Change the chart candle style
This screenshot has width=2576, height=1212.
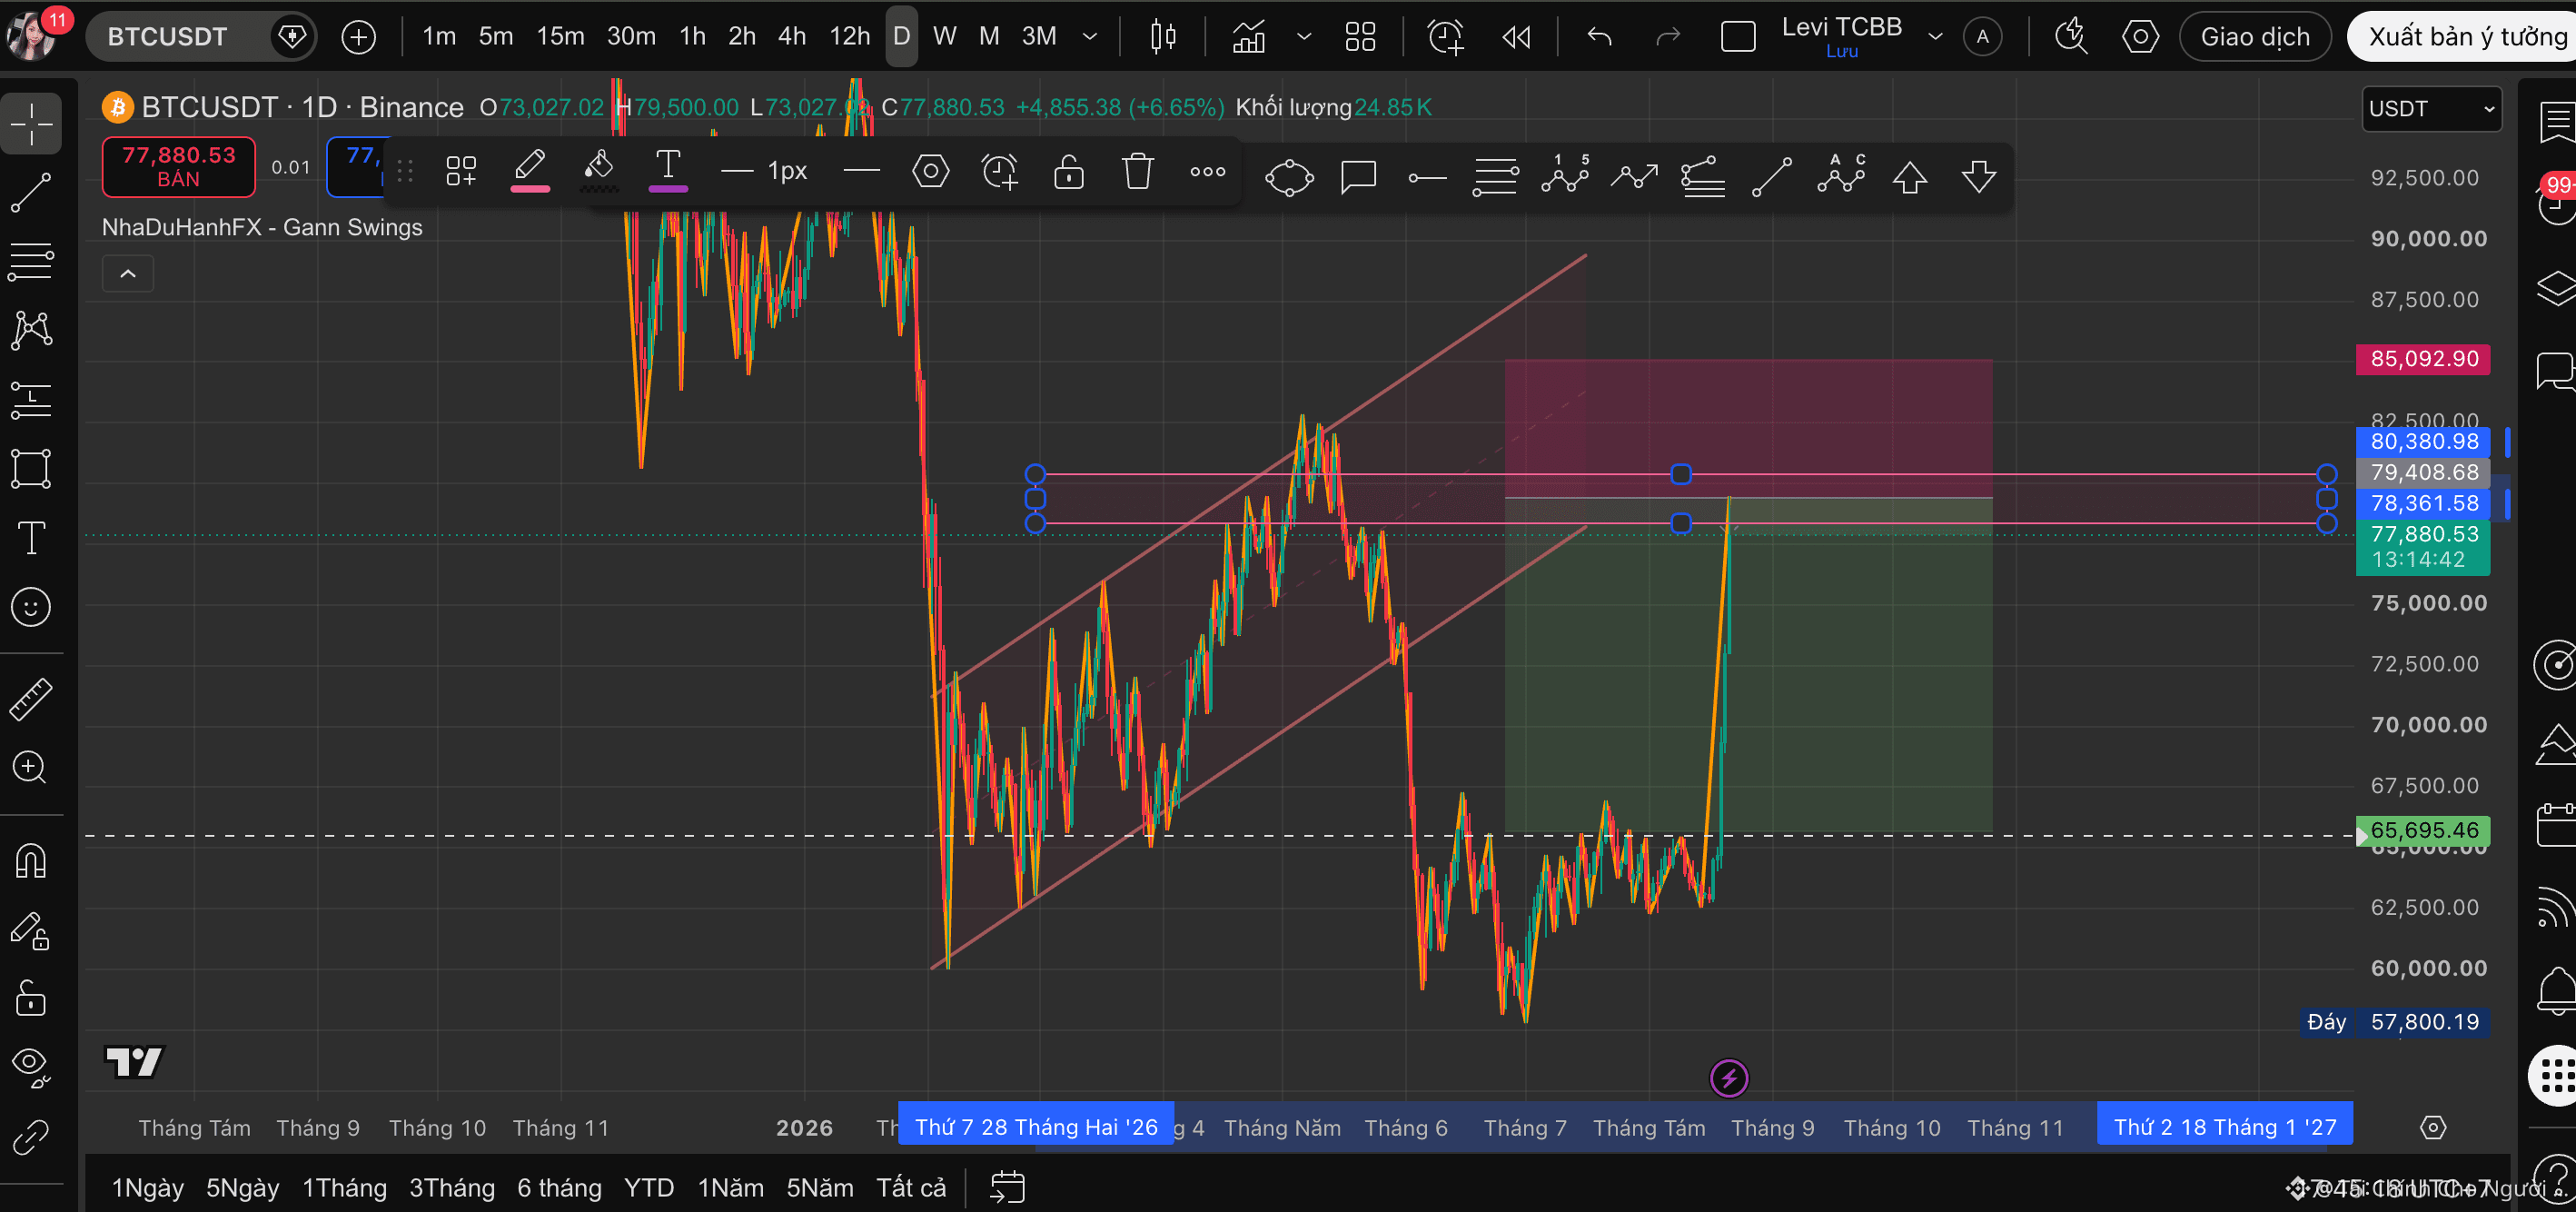[x=1163, y=37]
